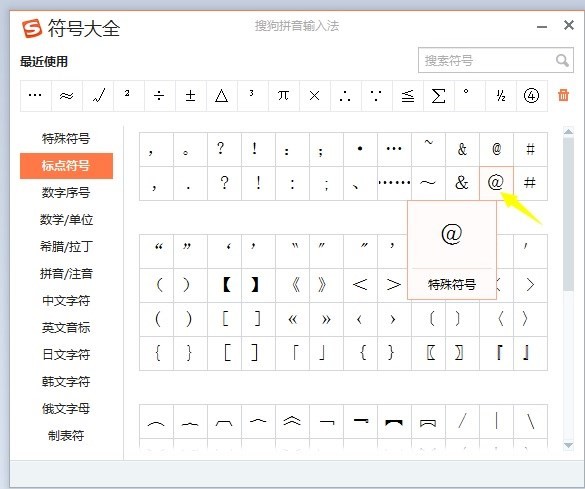The height and width of the screenshot is (489, 585).
Task: Open the 希腊/拉丁 category
Action: click(66, 247)
